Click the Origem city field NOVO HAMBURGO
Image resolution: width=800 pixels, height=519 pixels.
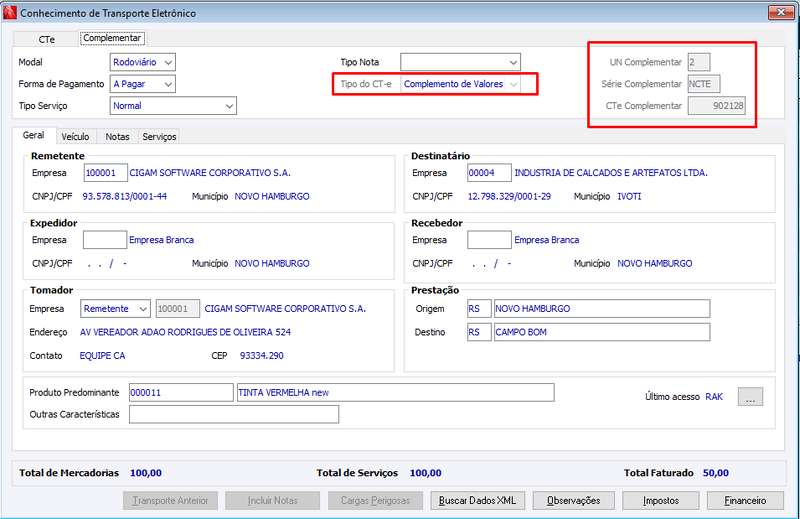tap(602, 309)
